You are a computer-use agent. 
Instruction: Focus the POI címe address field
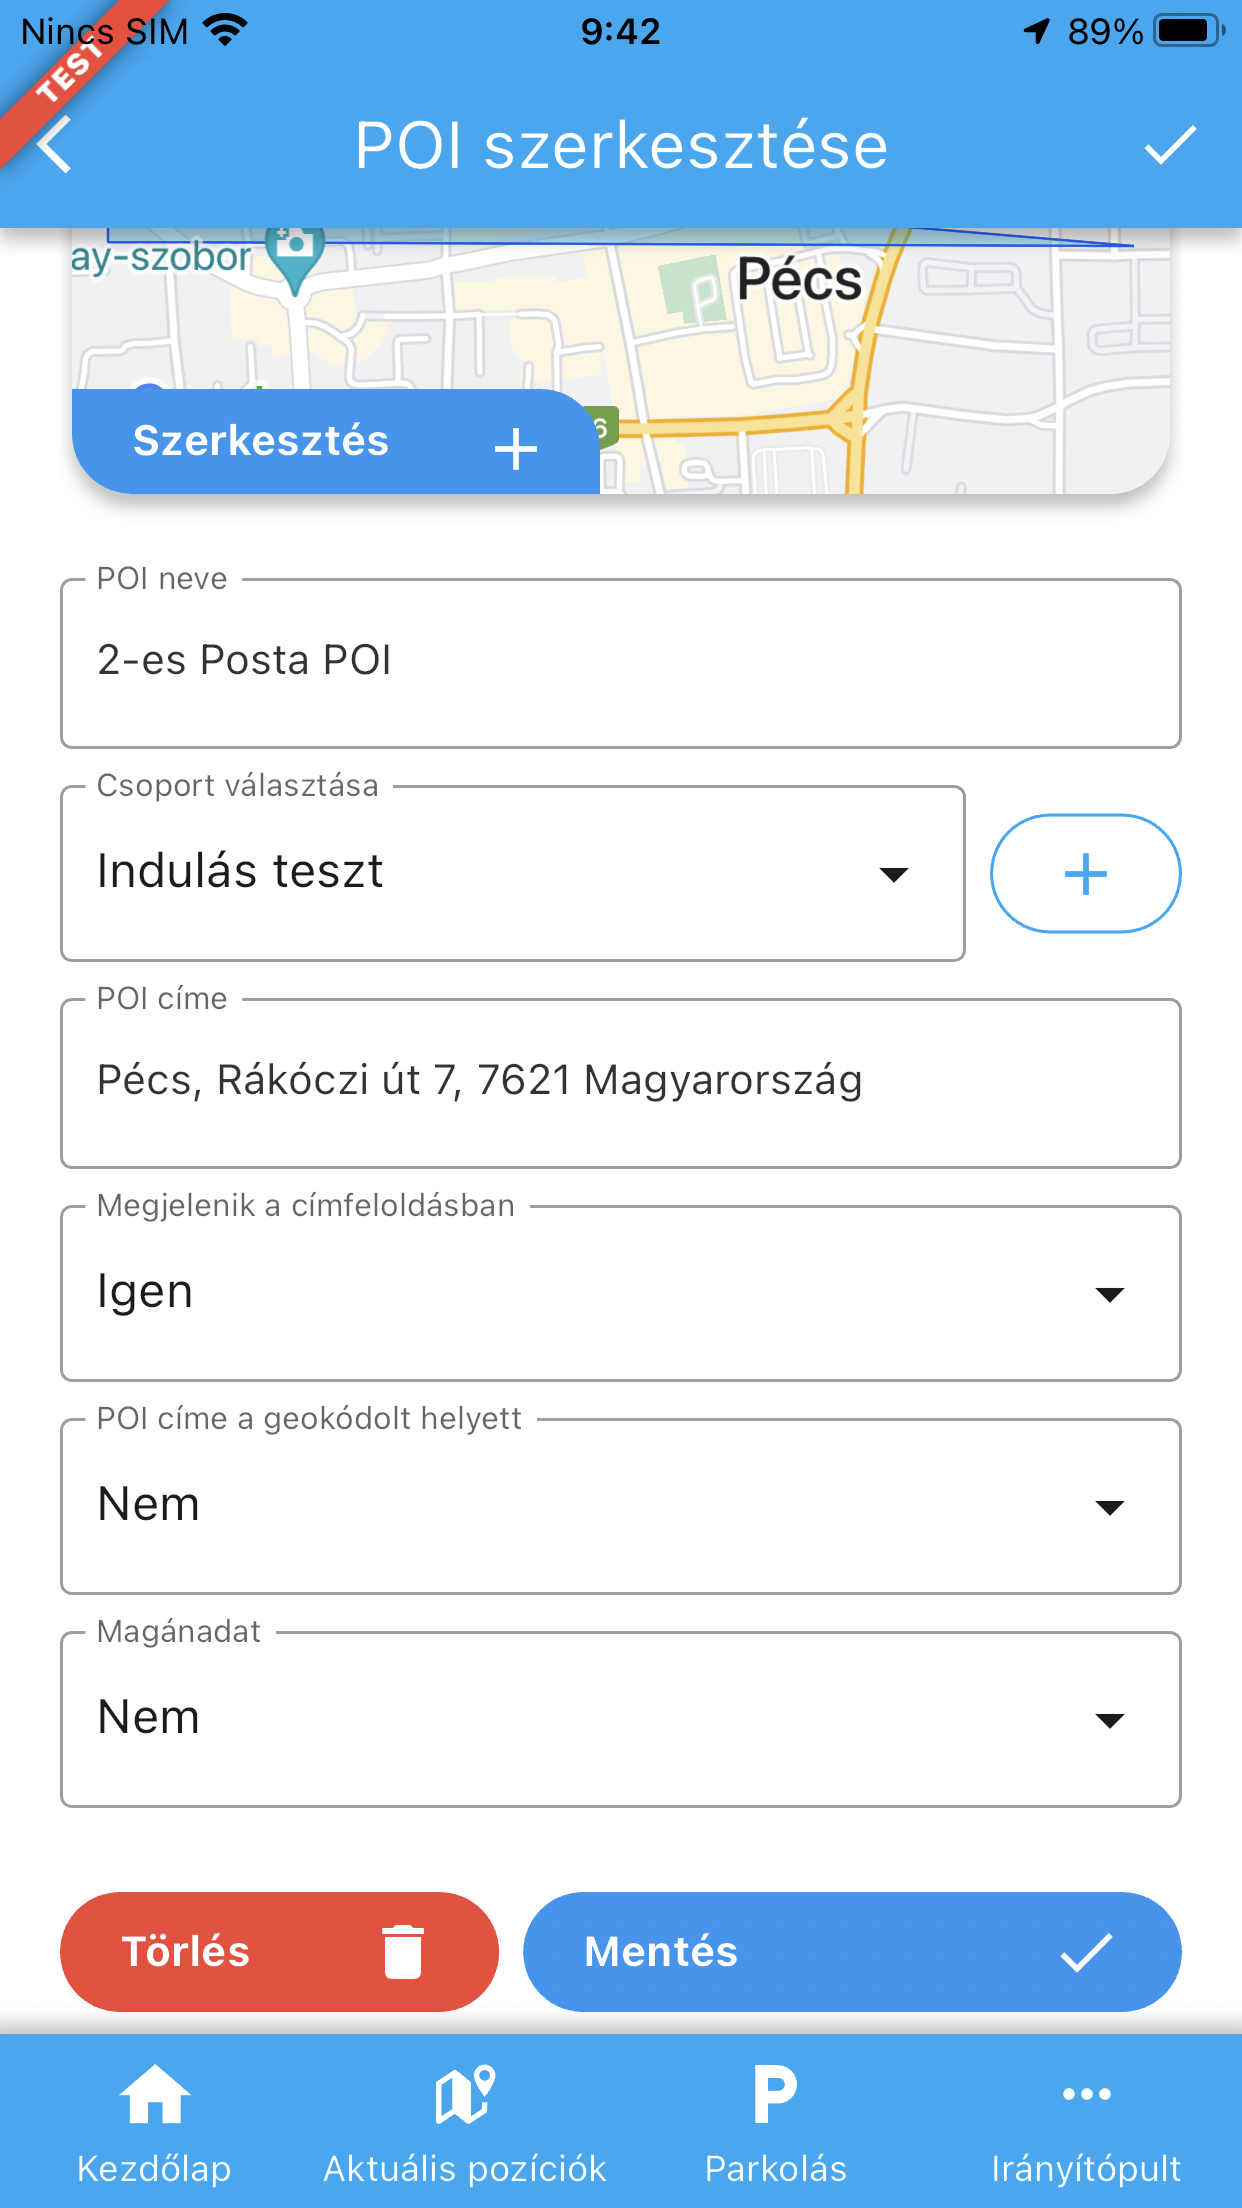click(620, 1082)
